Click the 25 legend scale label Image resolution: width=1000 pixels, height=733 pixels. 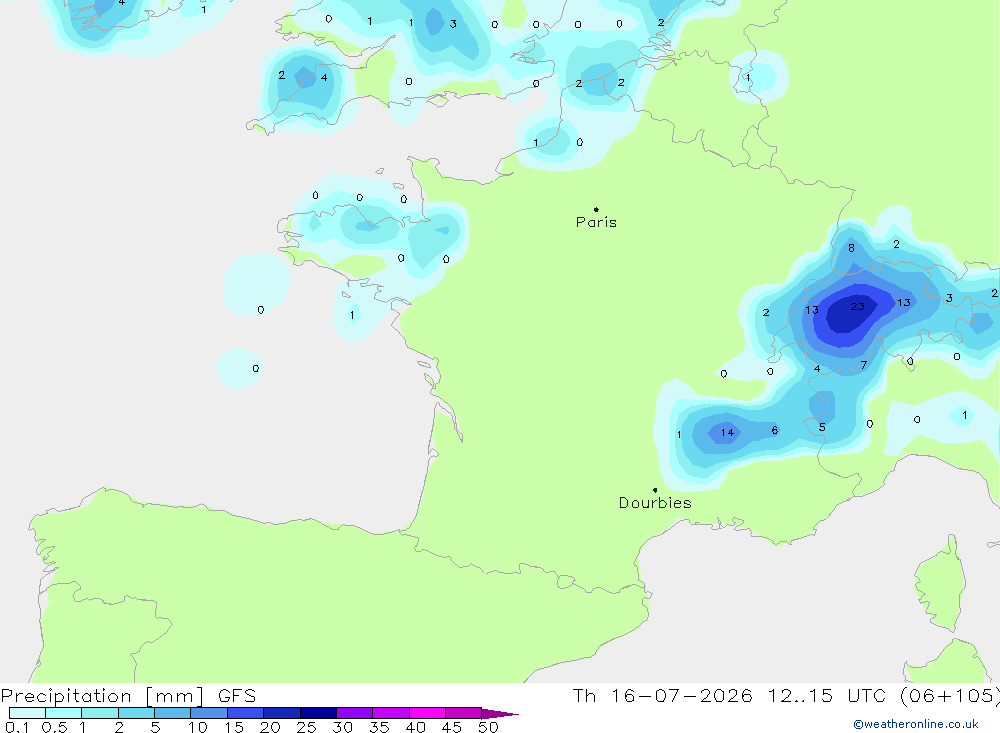coord(306,727)
